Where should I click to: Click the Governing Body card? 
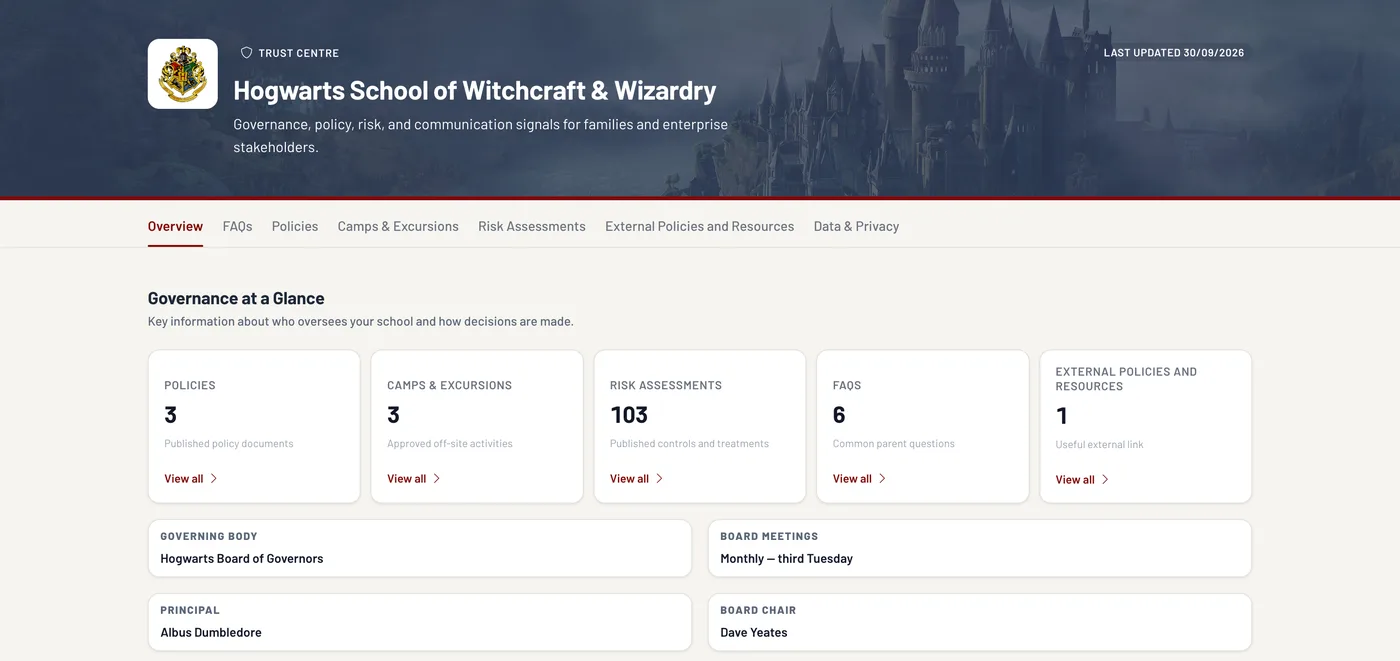pos(420,548)
